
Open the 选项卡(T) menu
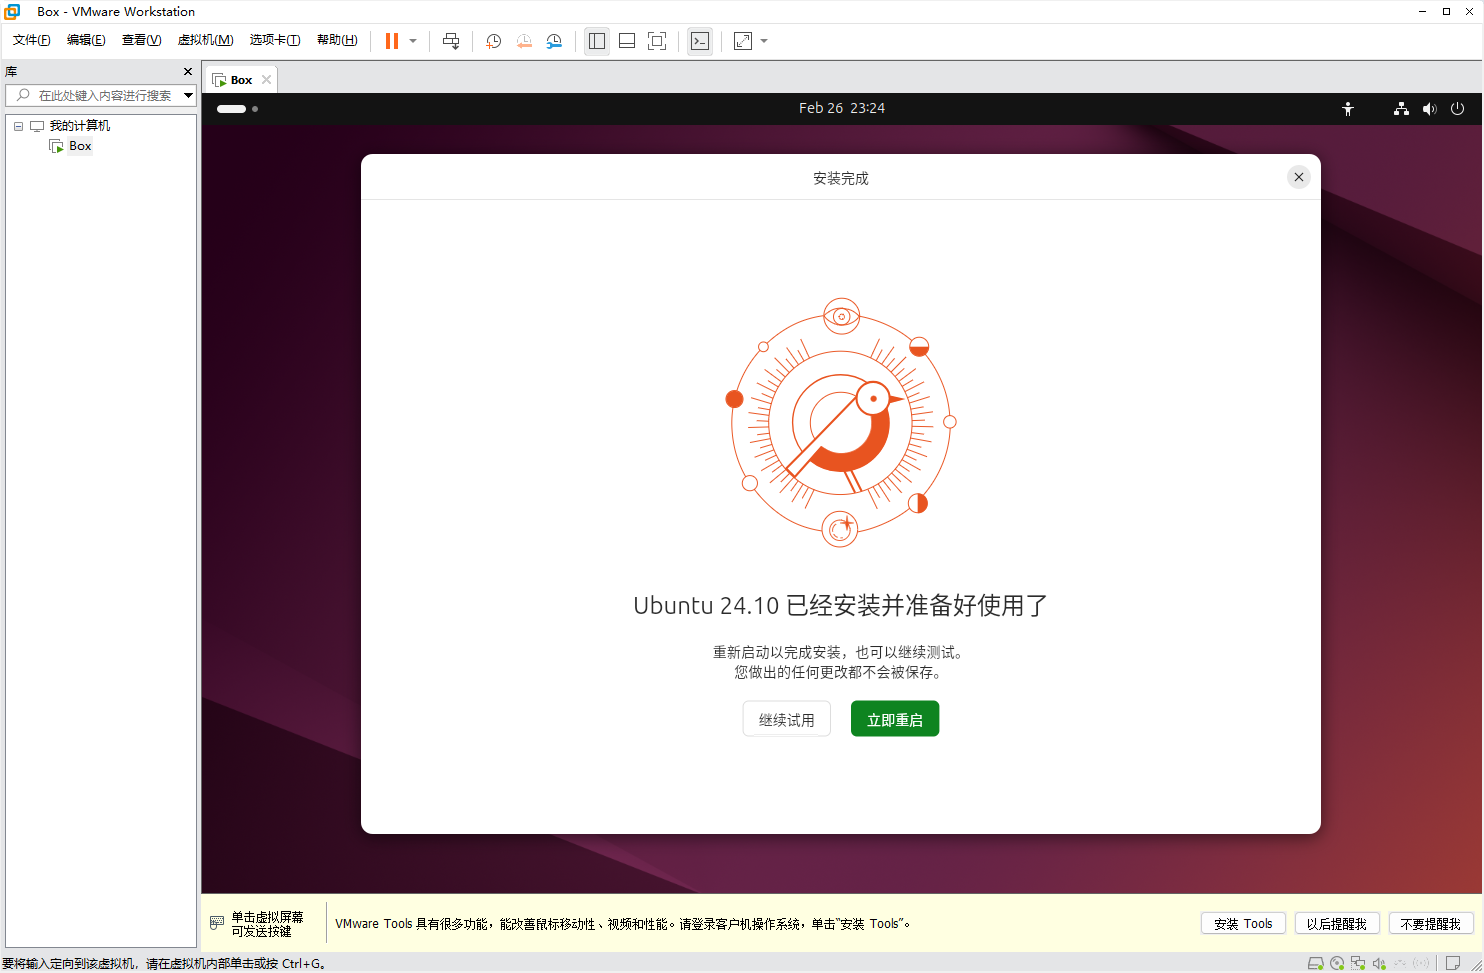tap(275, 40)
